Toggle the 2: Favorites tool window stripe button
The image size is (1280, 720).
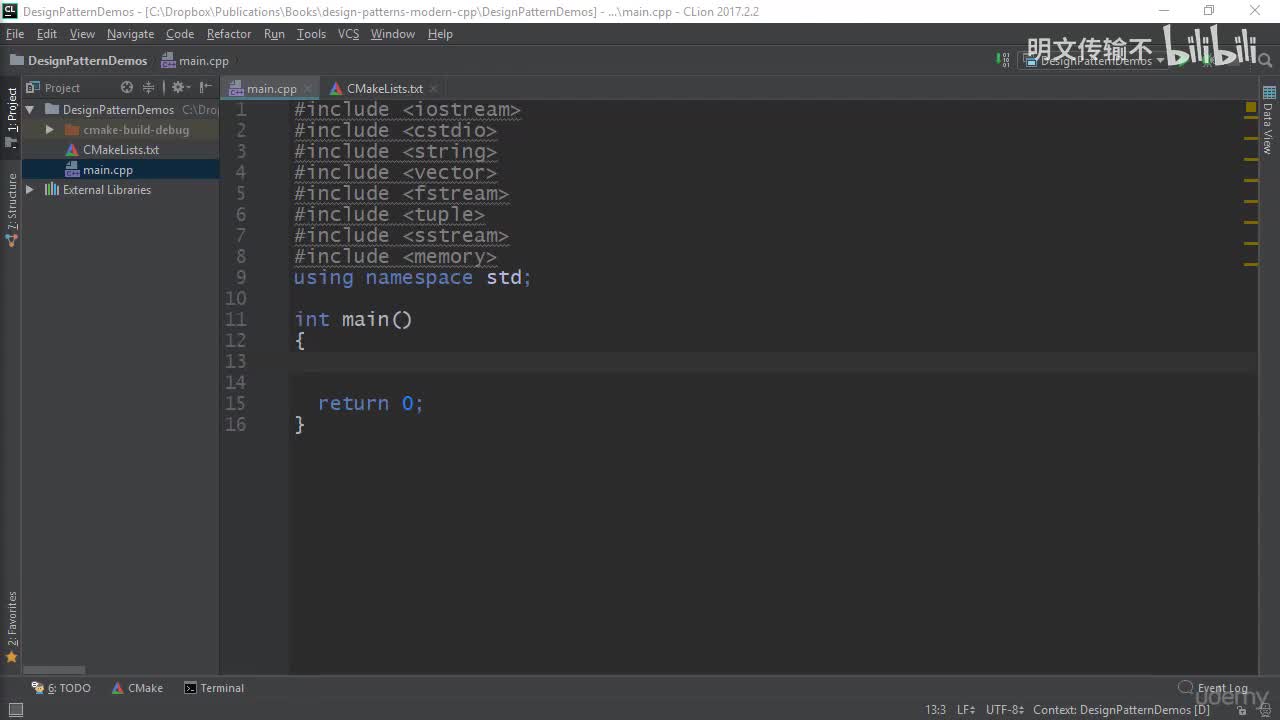tap(12, 626)
